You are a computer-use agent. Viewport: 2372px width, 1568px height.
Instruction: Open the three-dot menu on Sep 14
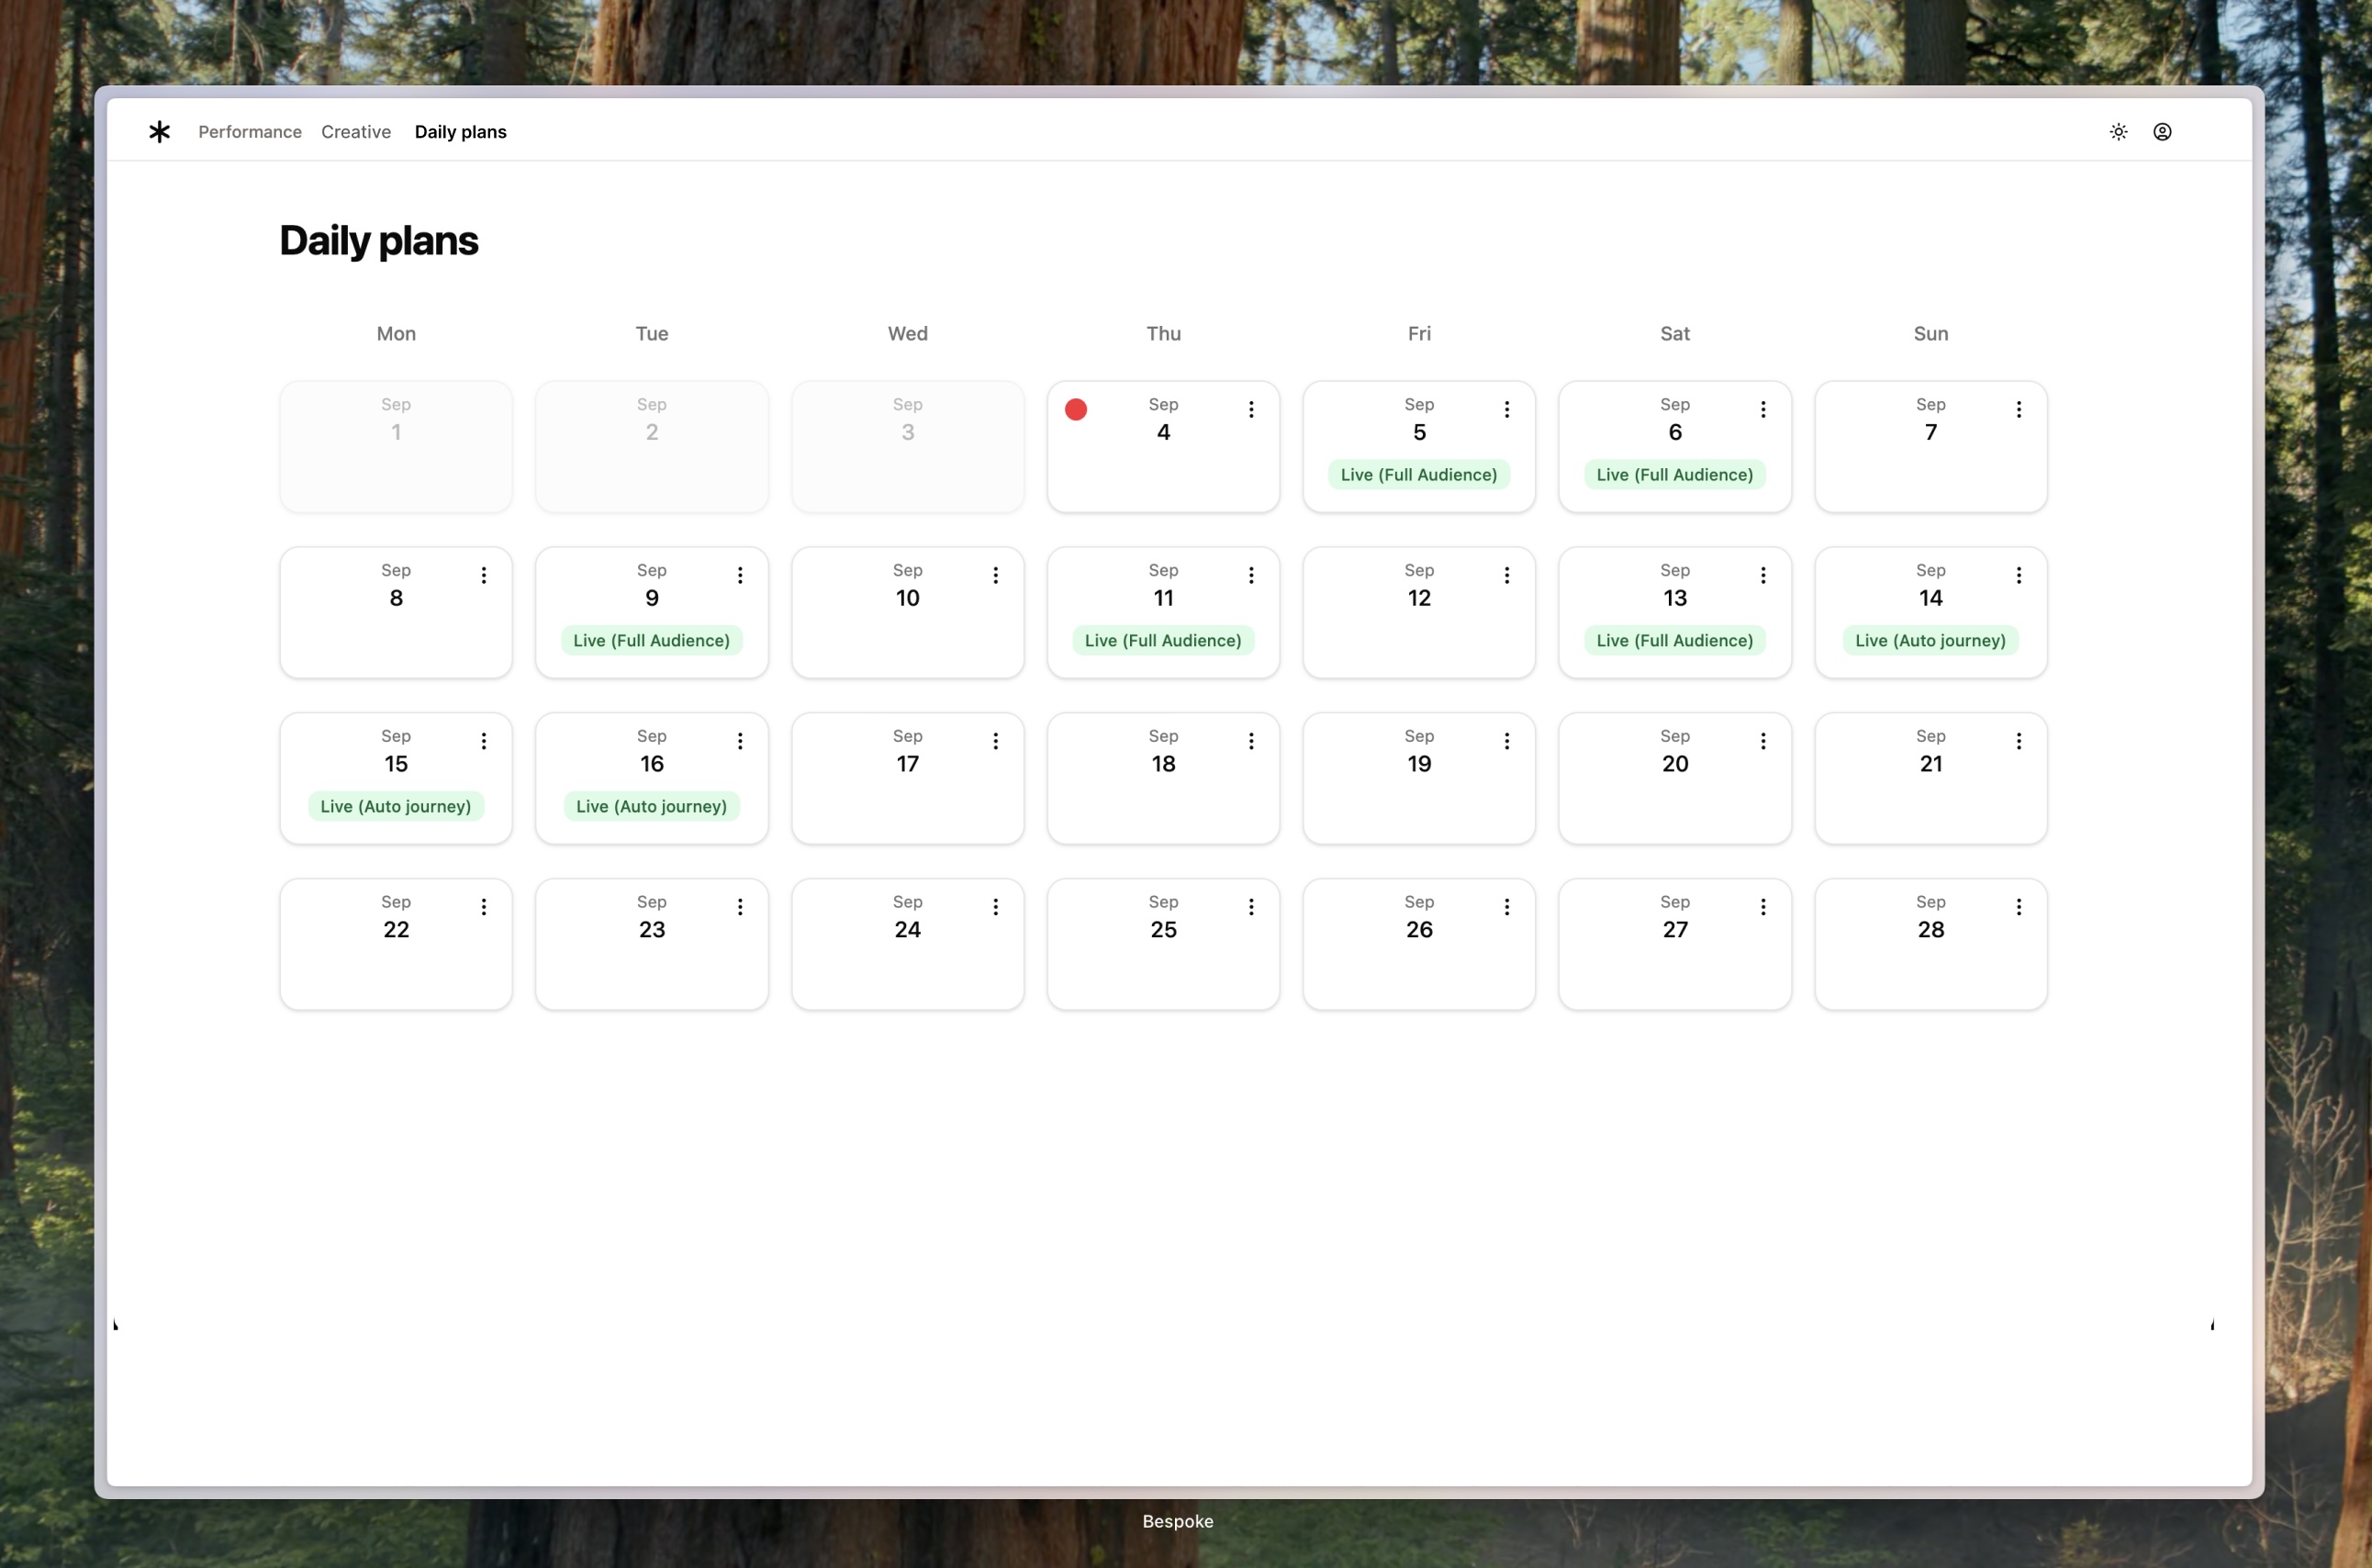(2018, 575)
